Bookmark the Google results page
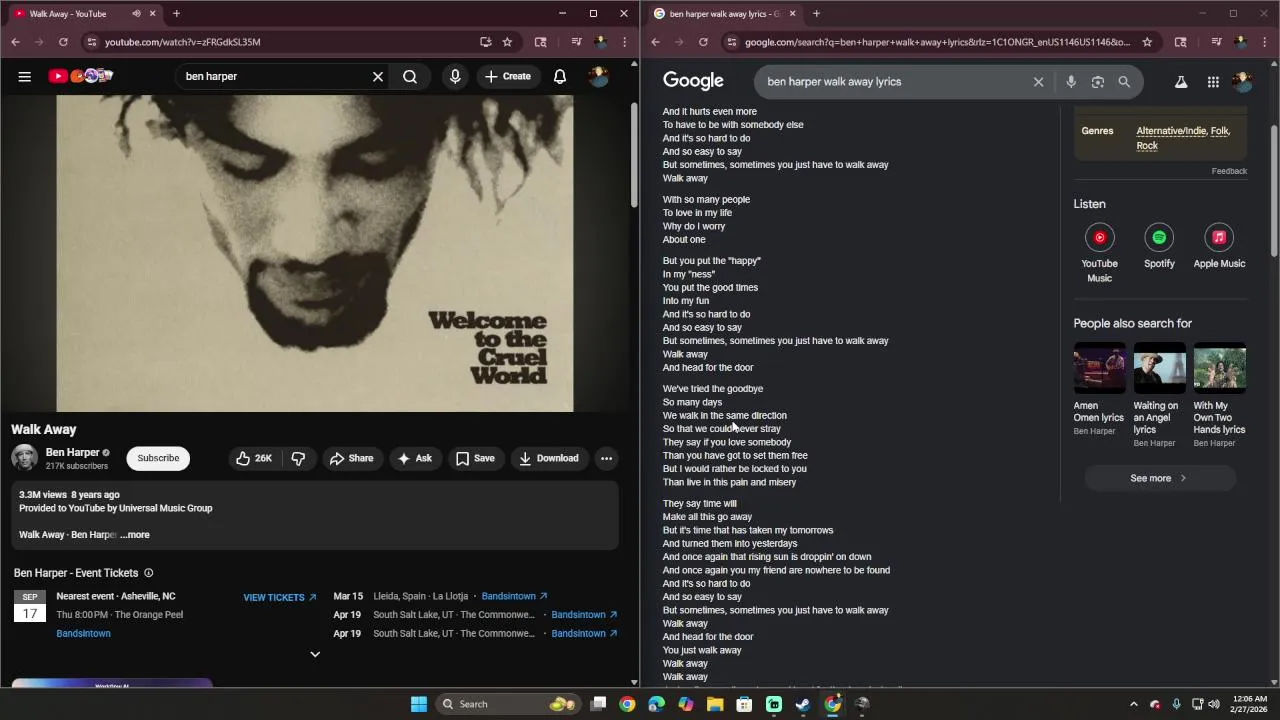 (1147, 42)
